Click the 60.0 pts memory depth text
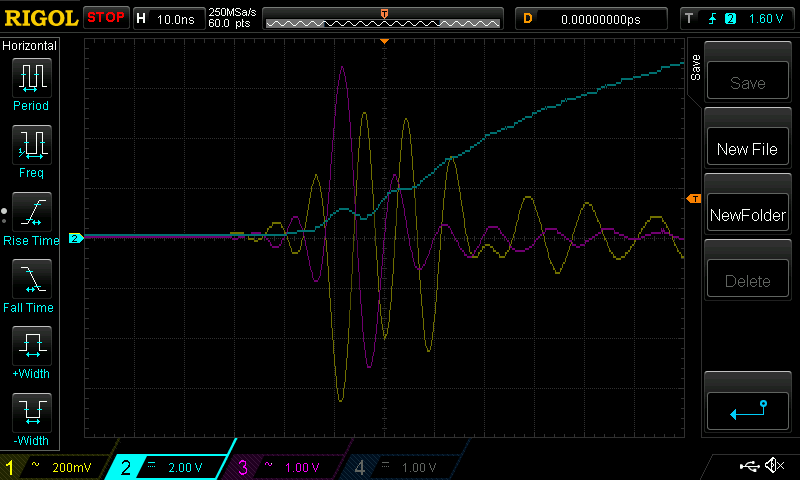The image size is (800, 480). (229, 23)
